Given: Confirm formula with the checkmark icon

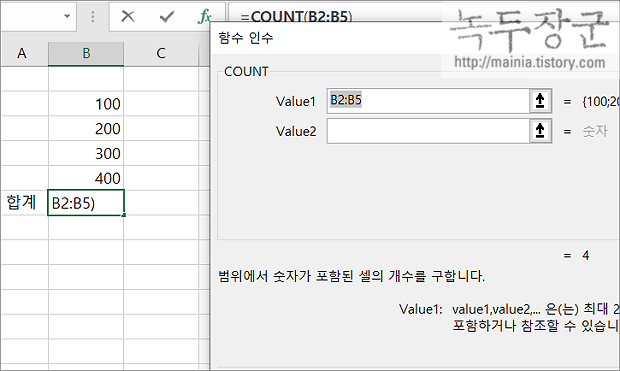Looking at the screenshot, I should coord(166,16).
